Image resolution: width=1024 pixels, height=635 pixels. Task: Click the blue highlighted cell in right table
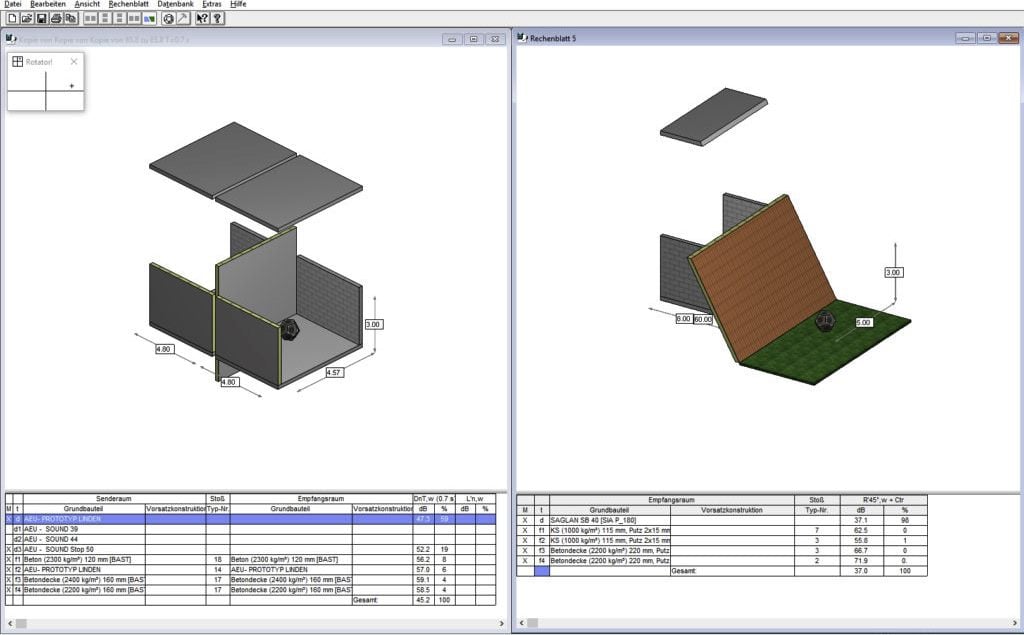542,571
